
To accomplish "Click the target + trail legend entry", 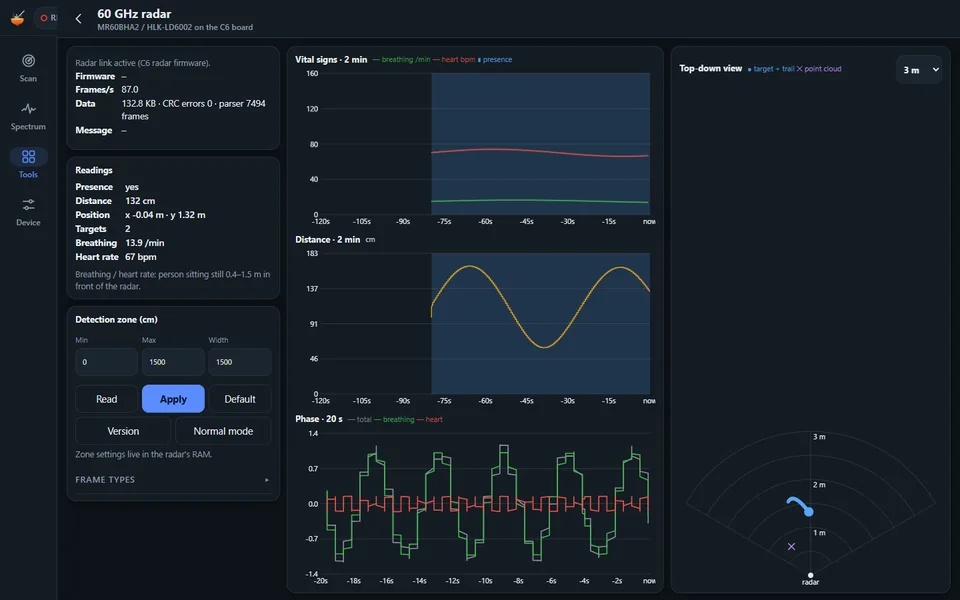I will pyautogui.click(x=771, y=69).
